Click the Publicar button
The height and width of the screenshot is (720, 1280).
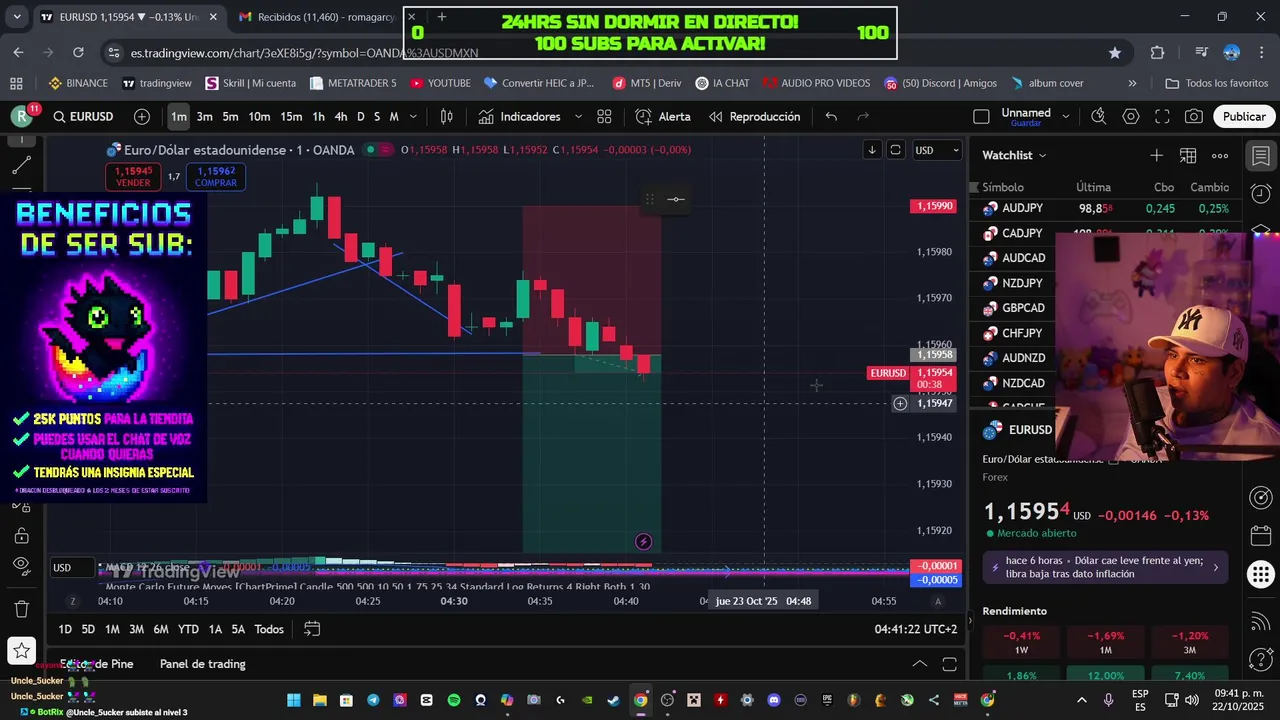(x=1244, y=117)
